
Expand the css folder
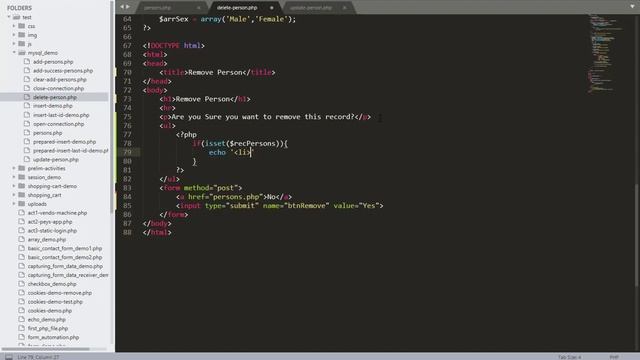coord(14,26)
